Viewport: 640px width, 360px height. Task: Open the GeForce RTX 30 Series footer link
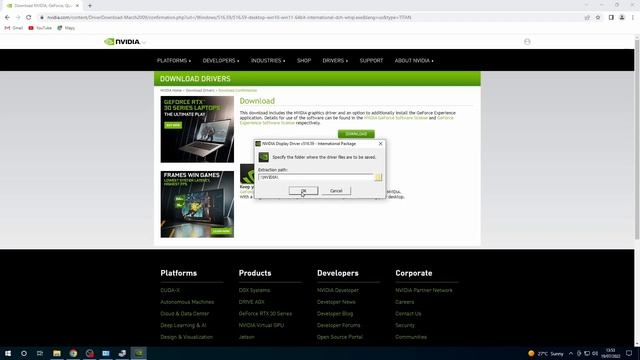(x=265, y=314)
